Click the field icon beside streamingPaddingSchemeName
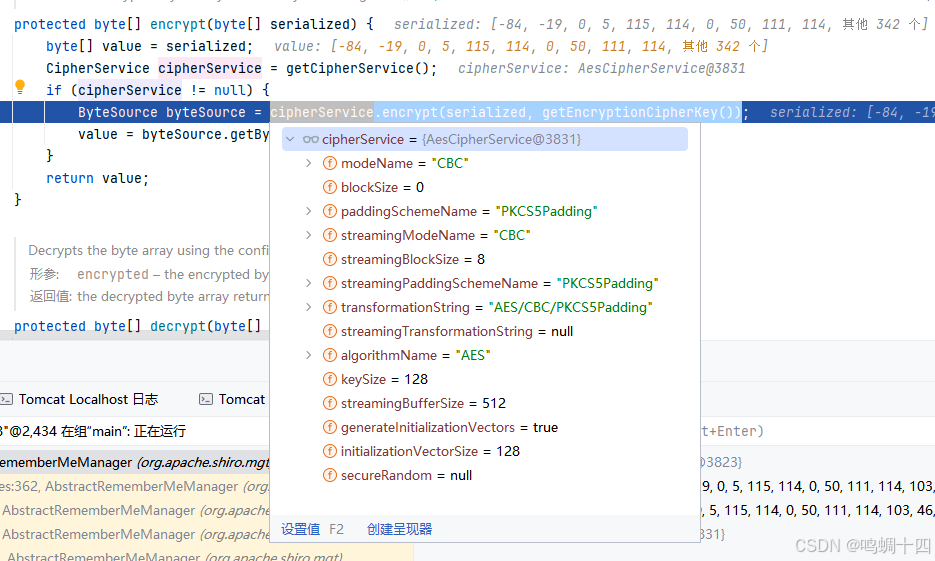935x561 pixels. click(x=330, y=283)
